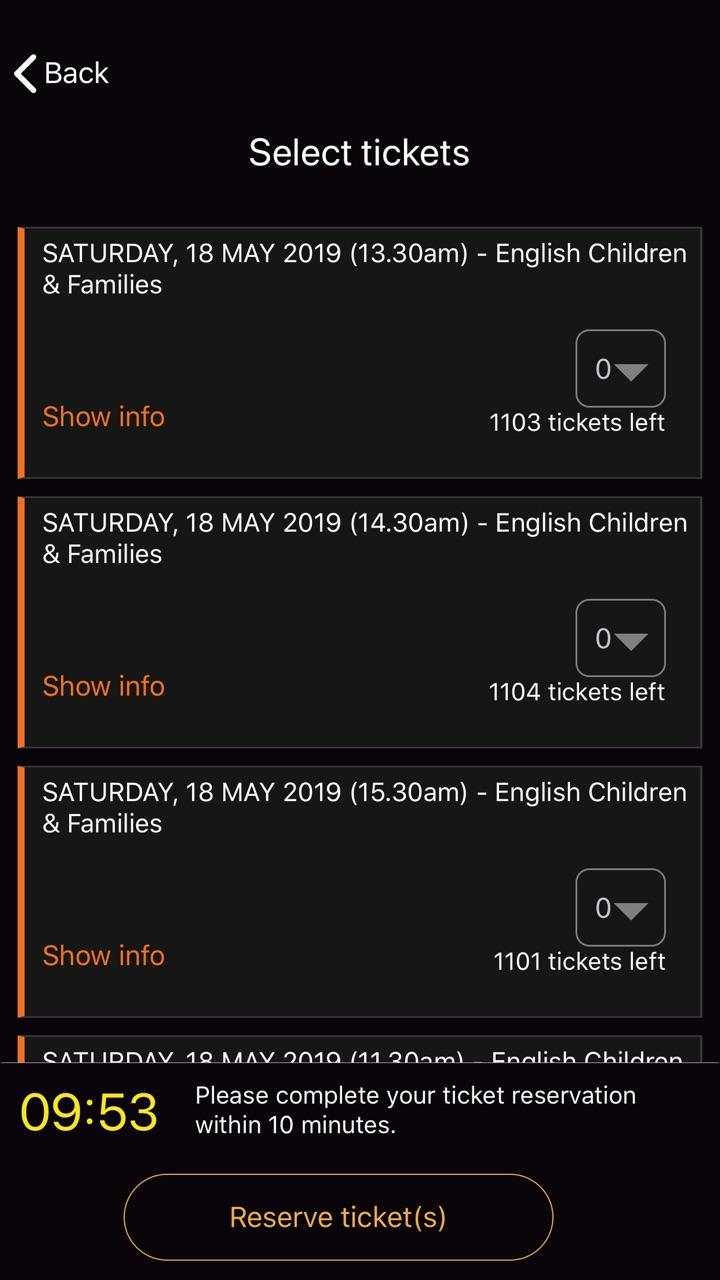Click the Back label text
The height and width of the screenshot is (1280, 720).
coord(76,74)
